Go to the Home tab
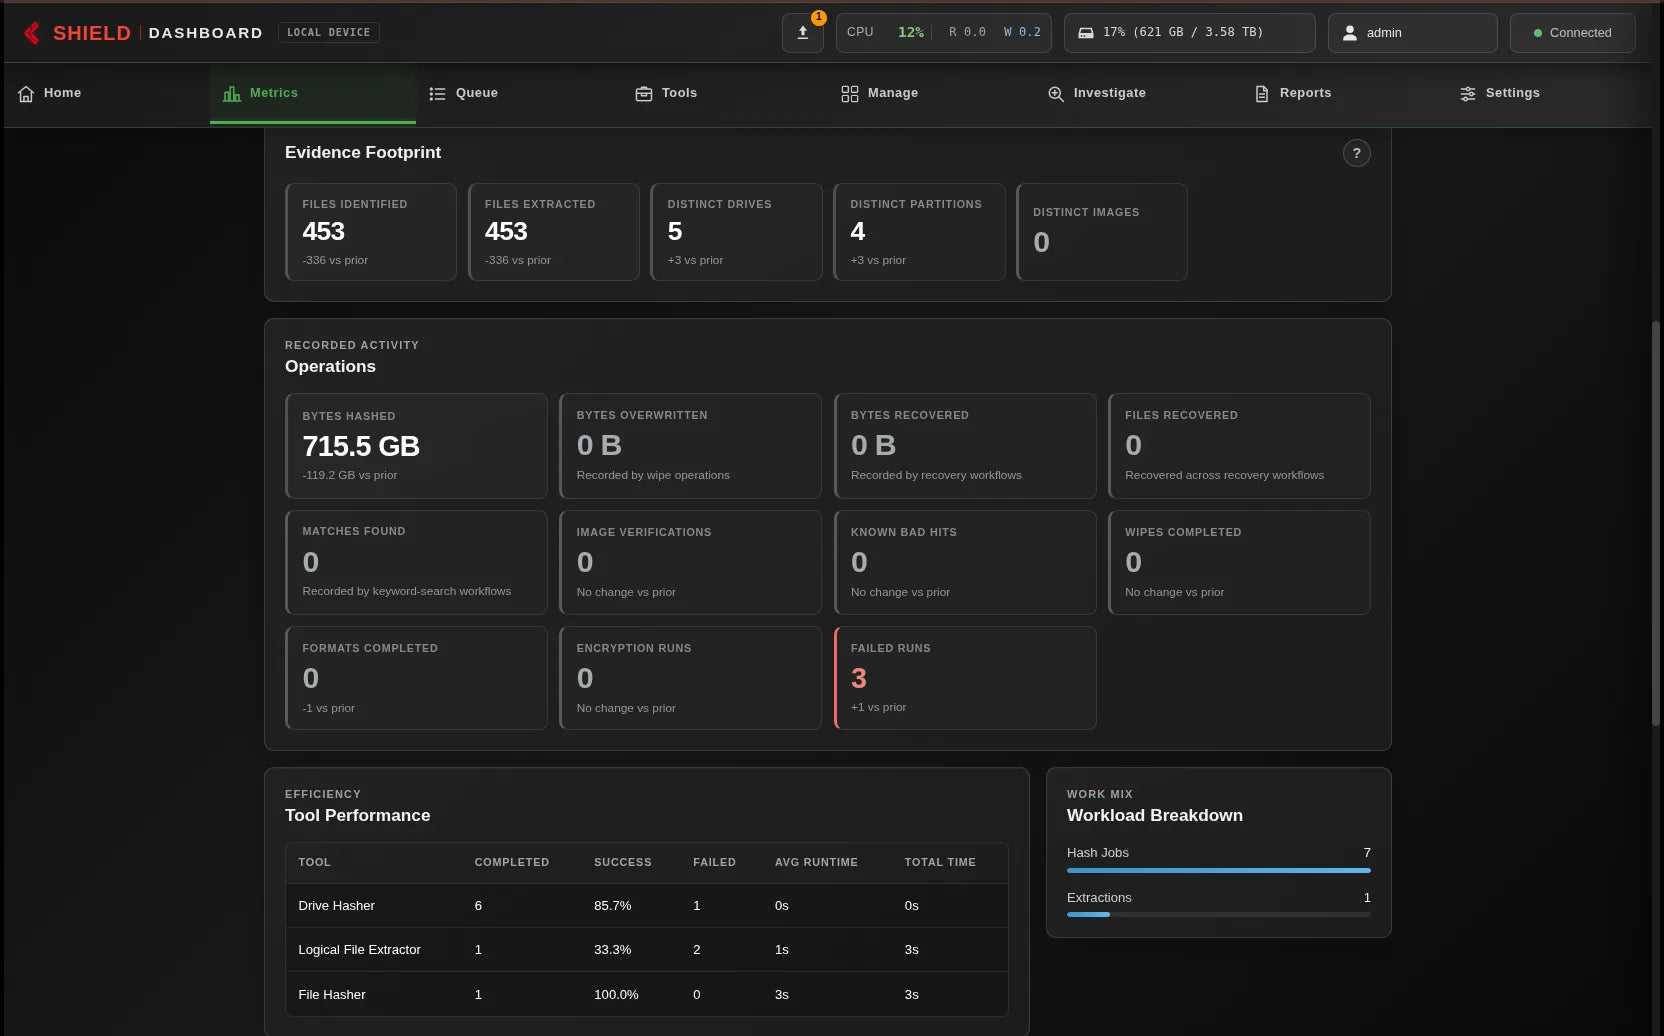This screenshot has width=1664, height=1036. (x=107, y=94)
